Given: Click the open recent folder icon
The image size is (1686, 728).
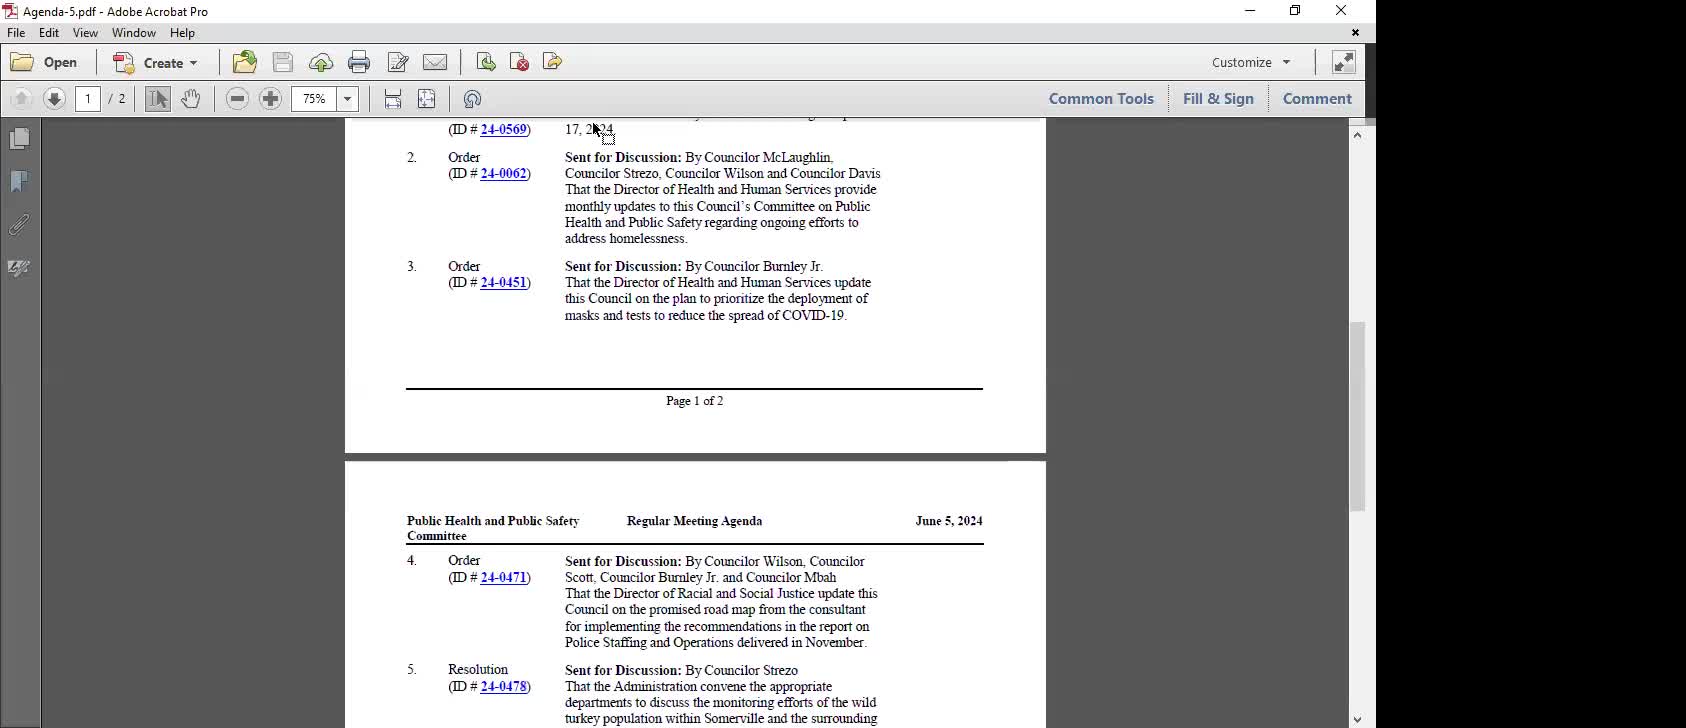Looking at the screenshot, I should tap(244, 62).
